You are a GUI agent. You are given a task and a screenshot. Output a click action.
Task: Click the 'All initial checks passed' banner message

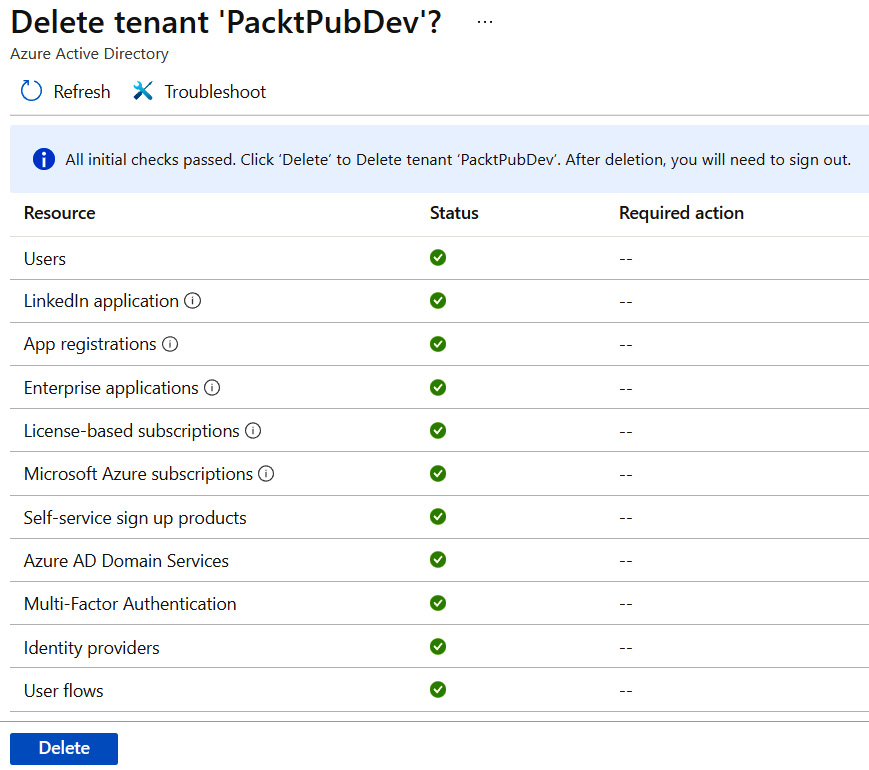458,160
